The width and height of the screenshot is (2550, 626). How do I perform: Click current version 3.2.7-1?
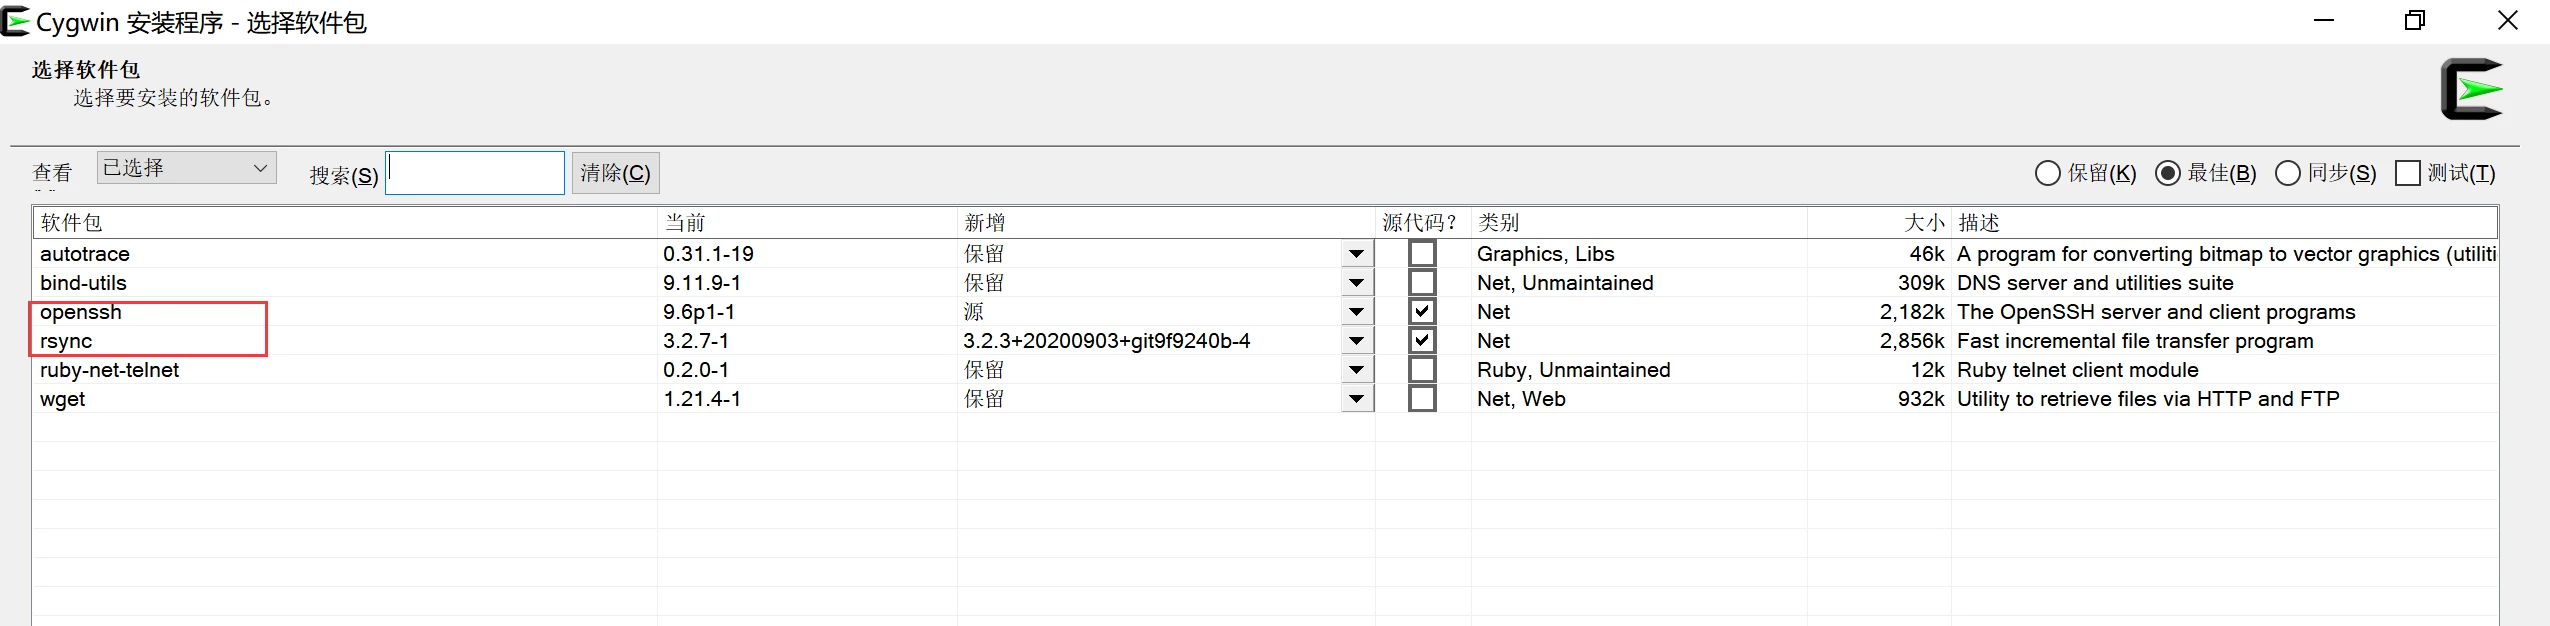click(x=696, y=341)
